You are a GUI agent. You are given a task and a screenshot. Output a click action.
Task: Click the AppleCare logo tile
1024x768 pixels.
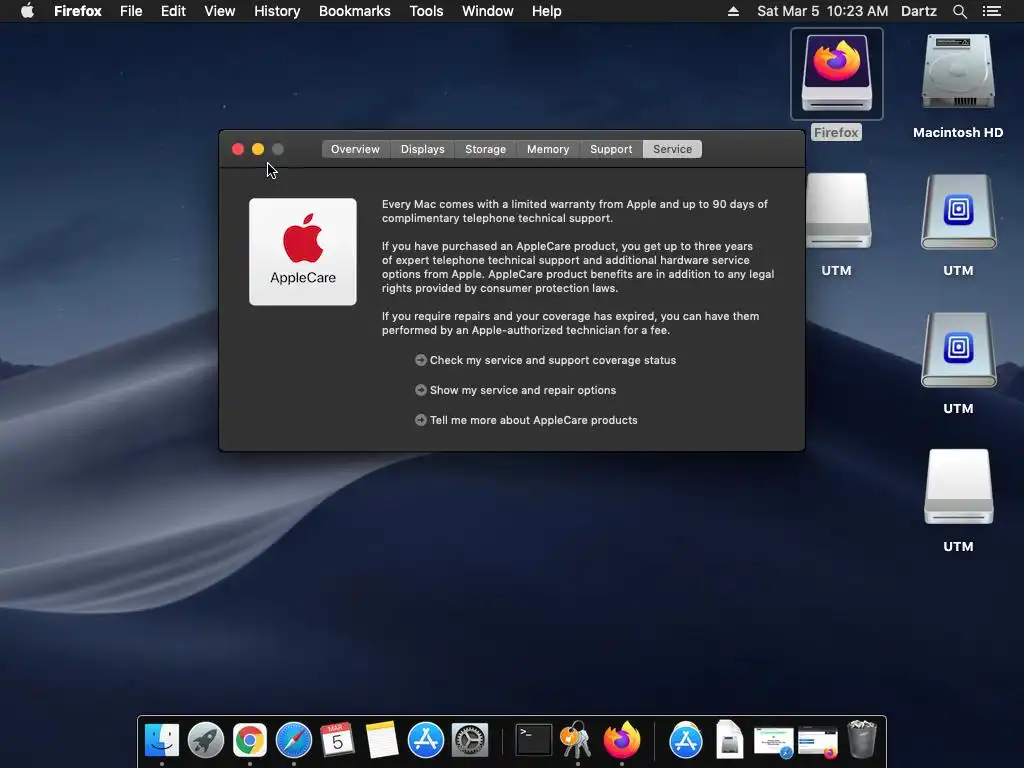302,251
